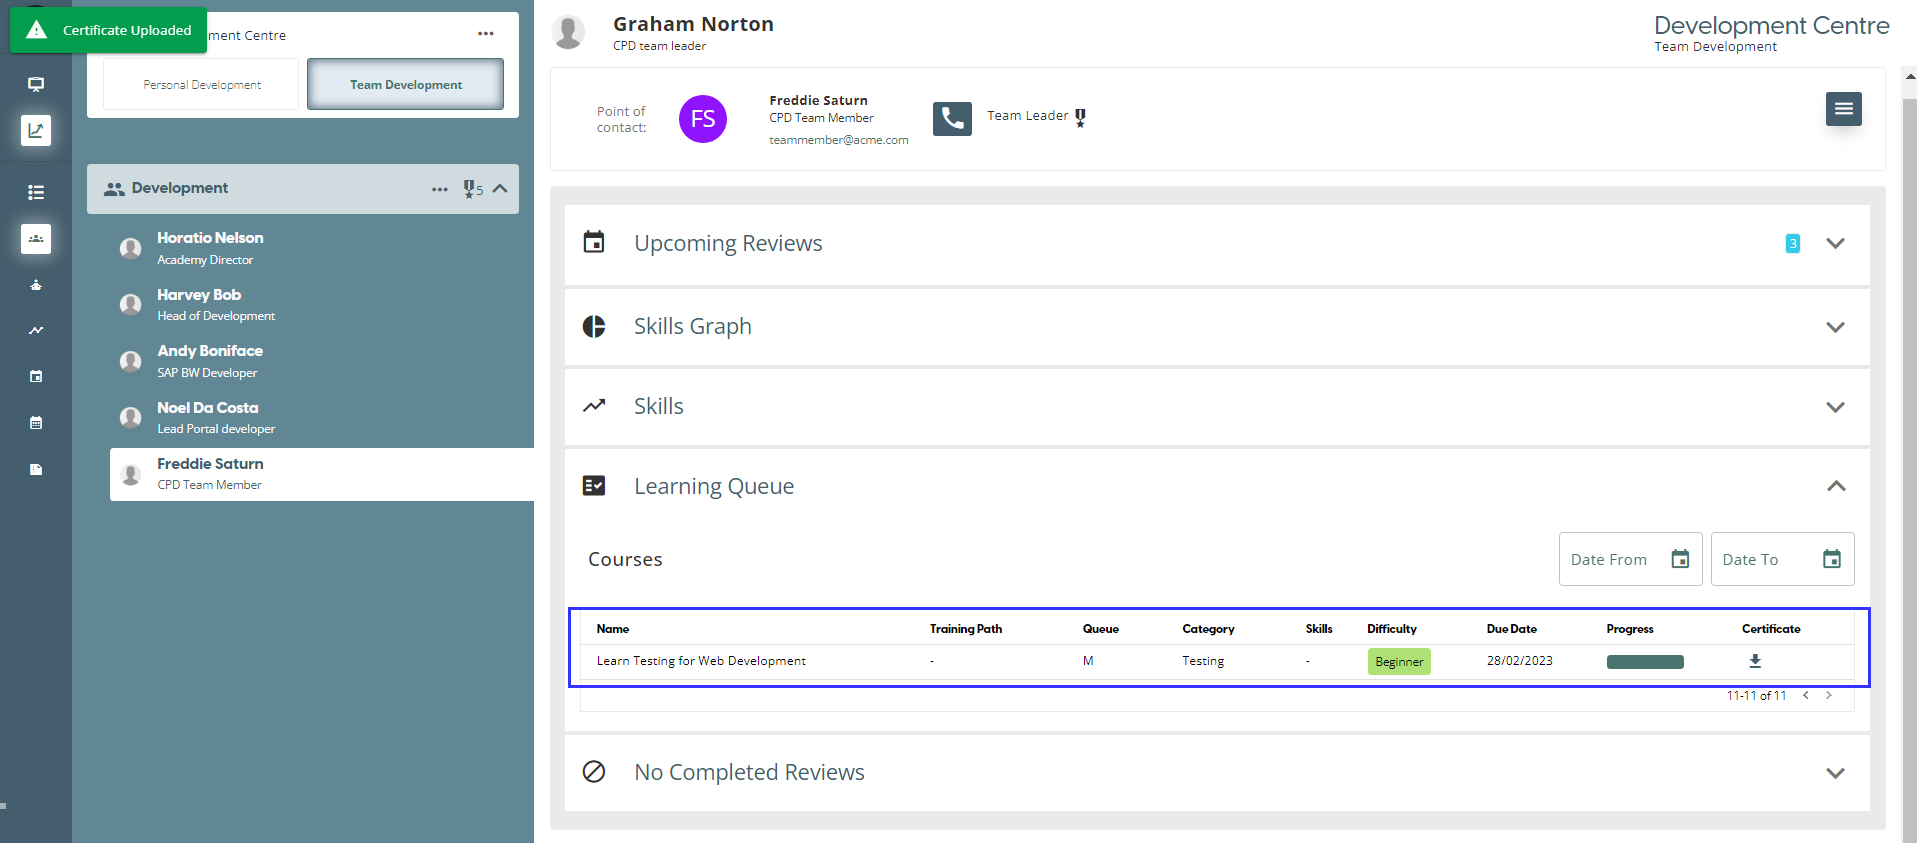This screenshot has height=843, width=1917.
Task: Click the FS purple avatar
Action: [x=703, y=119]
